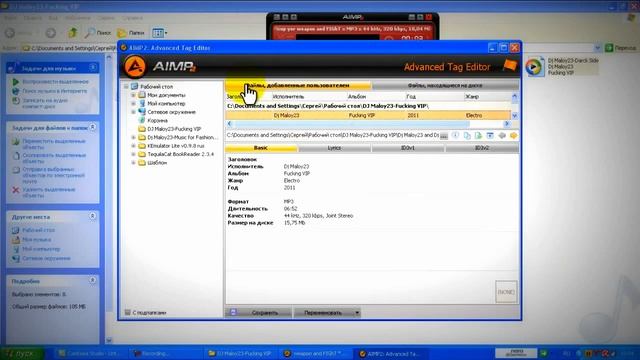This screenshot has width=640, height=360.
Task: Click the [NONE] cover art placeholder
Action: 506,292
